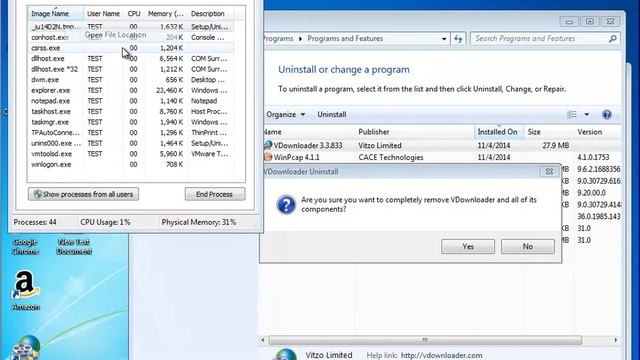Image resolution: width=640 pixels, height=360 pixels.
Task: Click Open File Location context menu item
Action: 116,35
